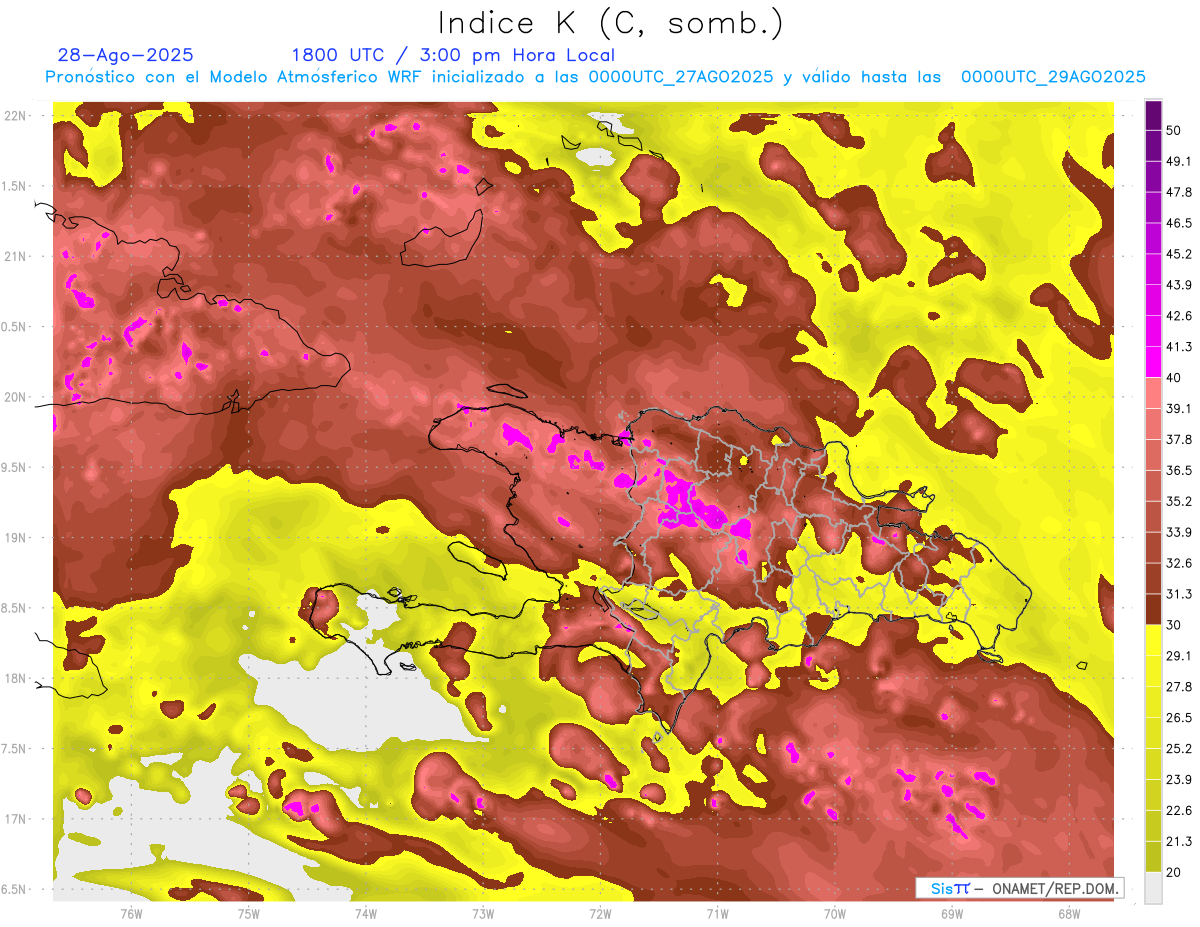
Task: Click the 17N latitude label
Action: tap(15, 819)
